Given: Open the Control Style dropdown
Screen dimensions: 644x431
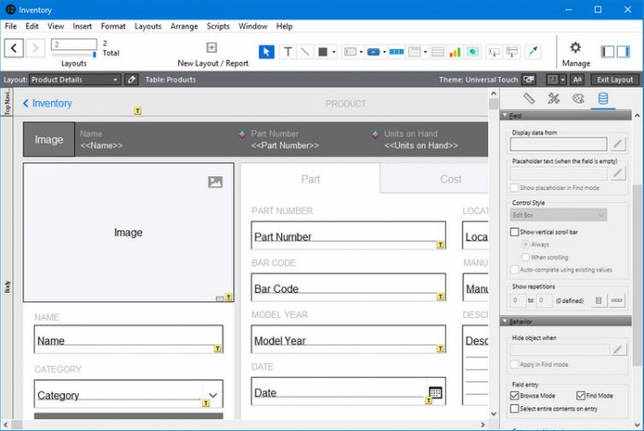Looking at the screenshot, I should [x=558, y=215].
